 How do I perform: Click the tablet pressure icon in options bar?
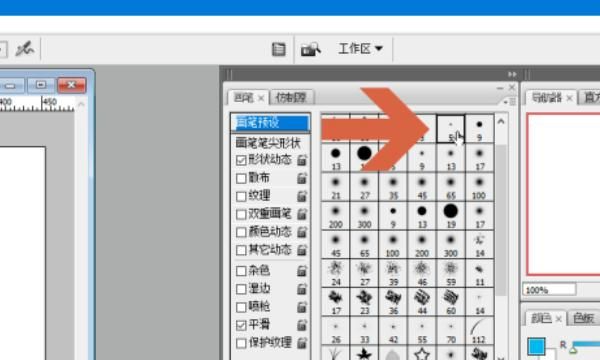[24, 49]
